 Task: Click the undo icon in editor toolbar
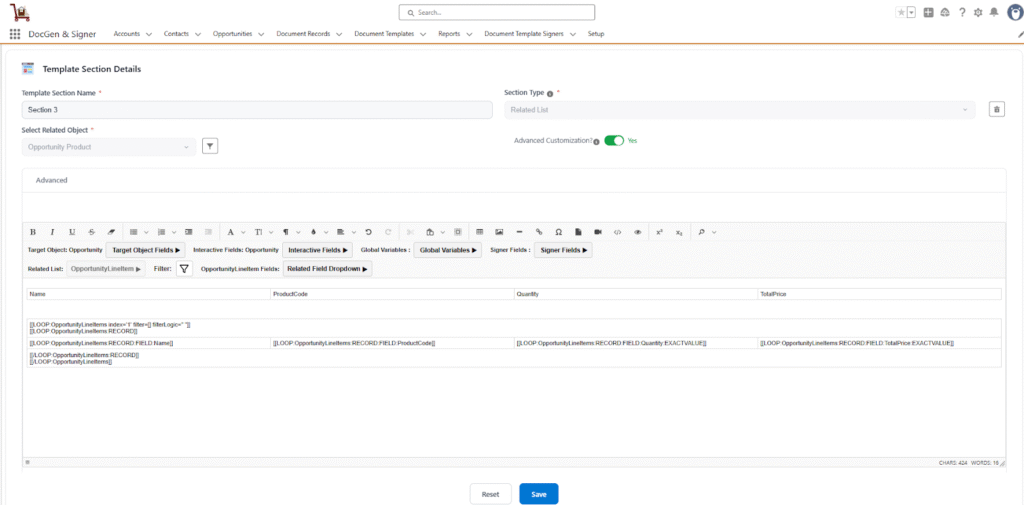tap(368, 231)
